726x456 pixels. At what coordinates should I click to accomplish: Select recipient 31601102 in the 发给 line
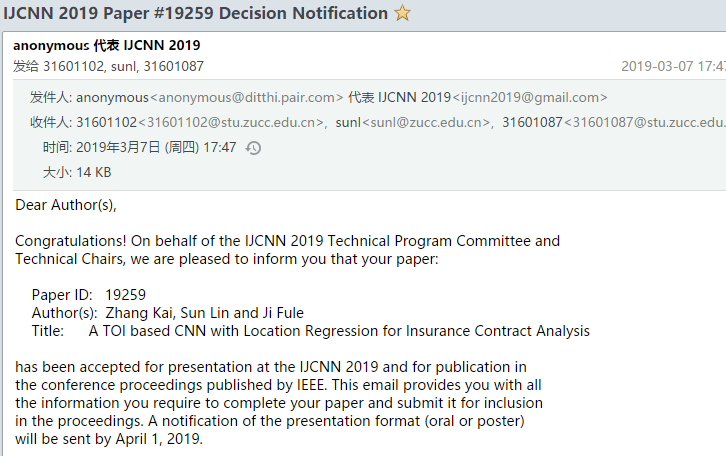tap(74, 66)
